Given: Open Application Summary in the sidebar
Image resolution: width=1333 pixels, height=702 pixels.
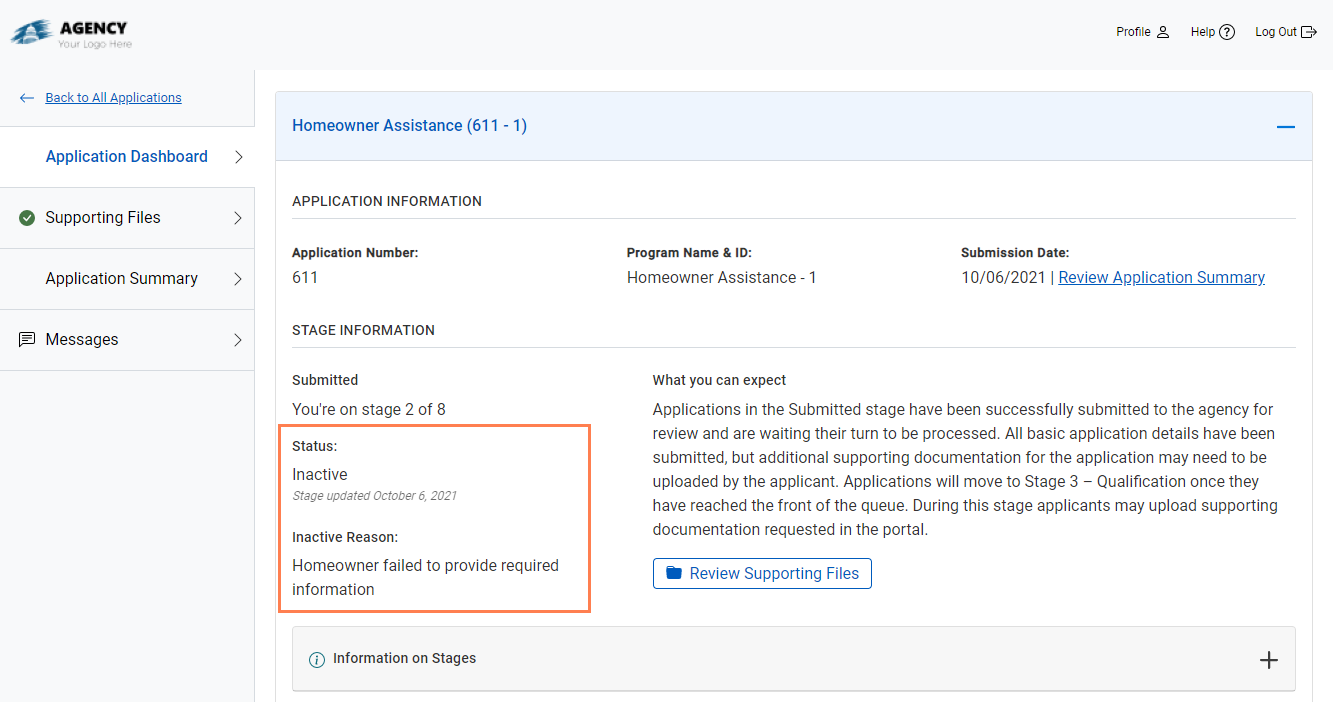Looking at the screenshot, I should pos(121,279).
